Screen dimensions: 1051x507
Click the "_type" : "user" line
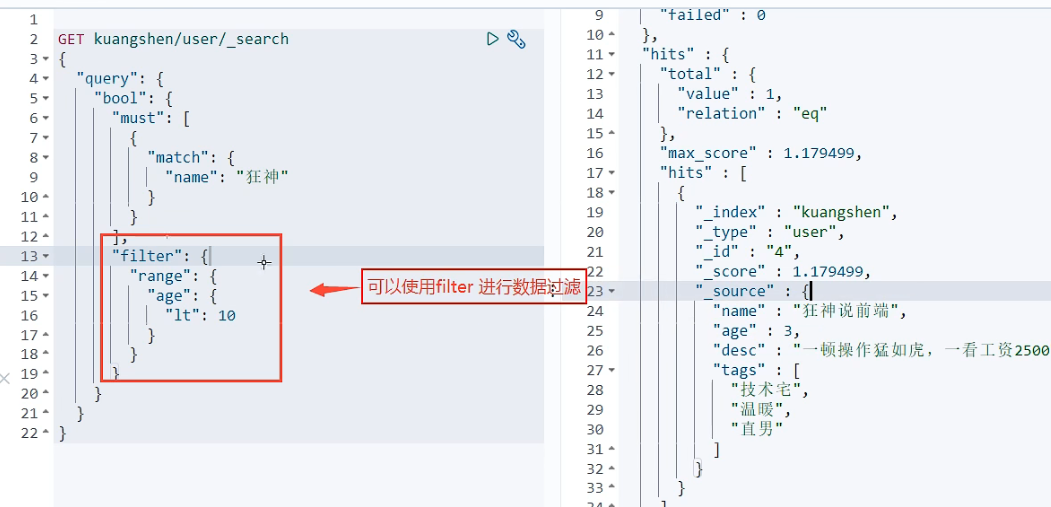point(769,232)
